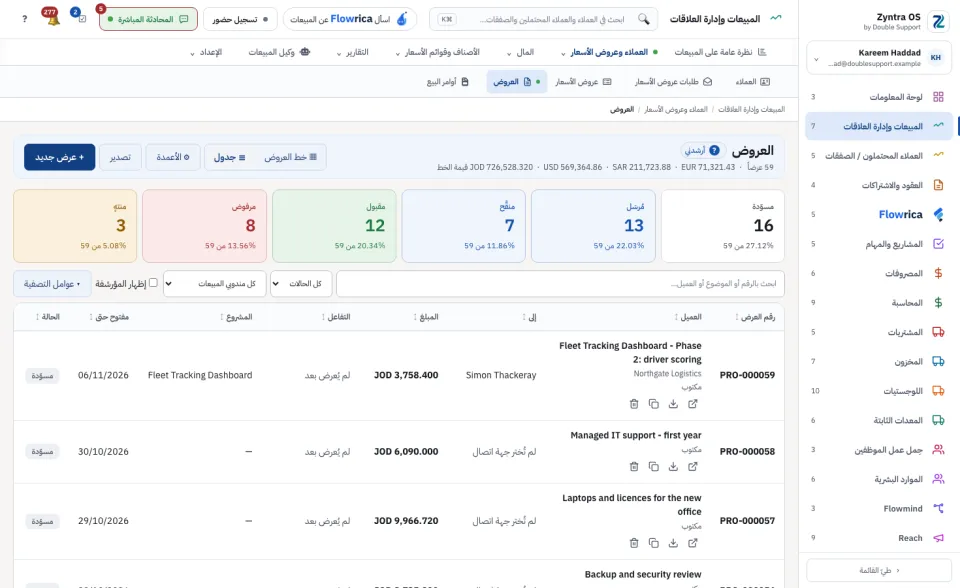
Task: Filter by منتهٍ expired card showing 3
Action: click(x=75, y=226)
